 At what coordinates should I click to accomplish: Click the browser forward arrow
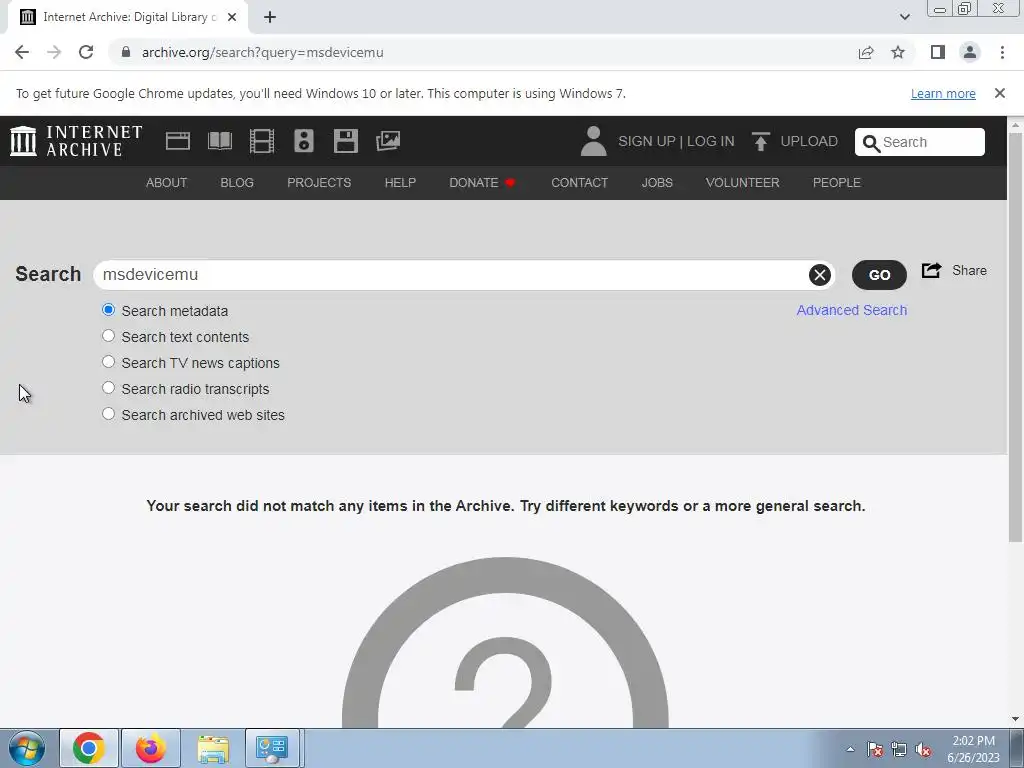point(54,52)
